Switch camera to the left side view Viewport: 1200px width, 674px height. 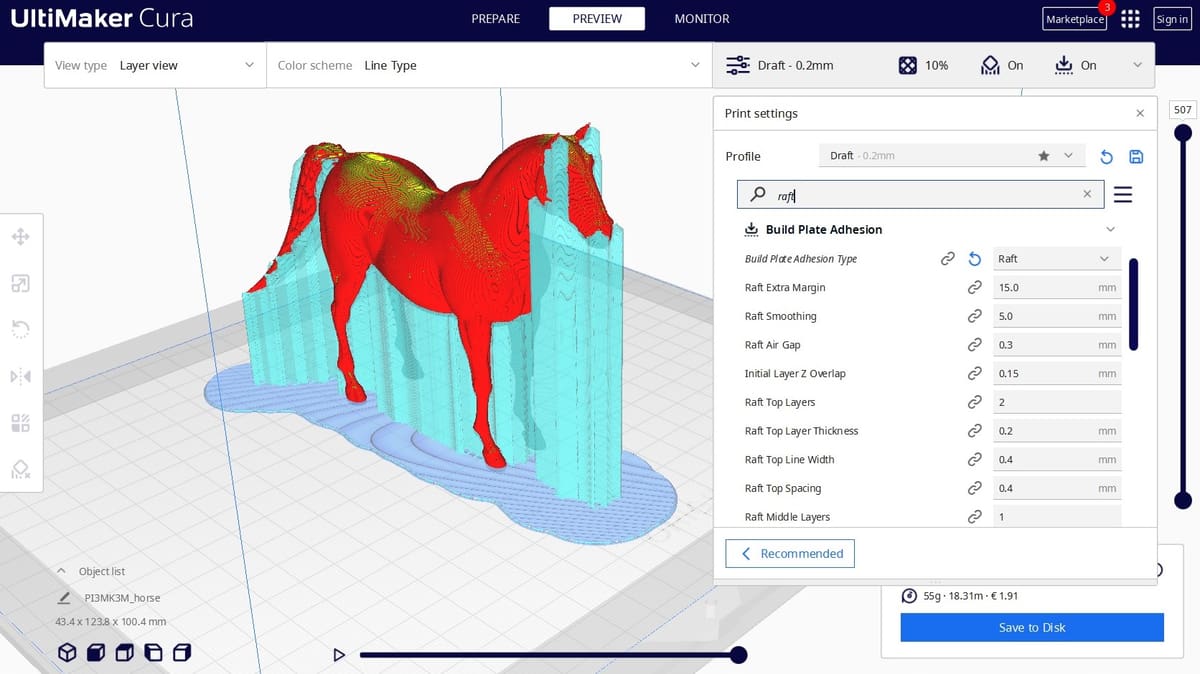154,653
